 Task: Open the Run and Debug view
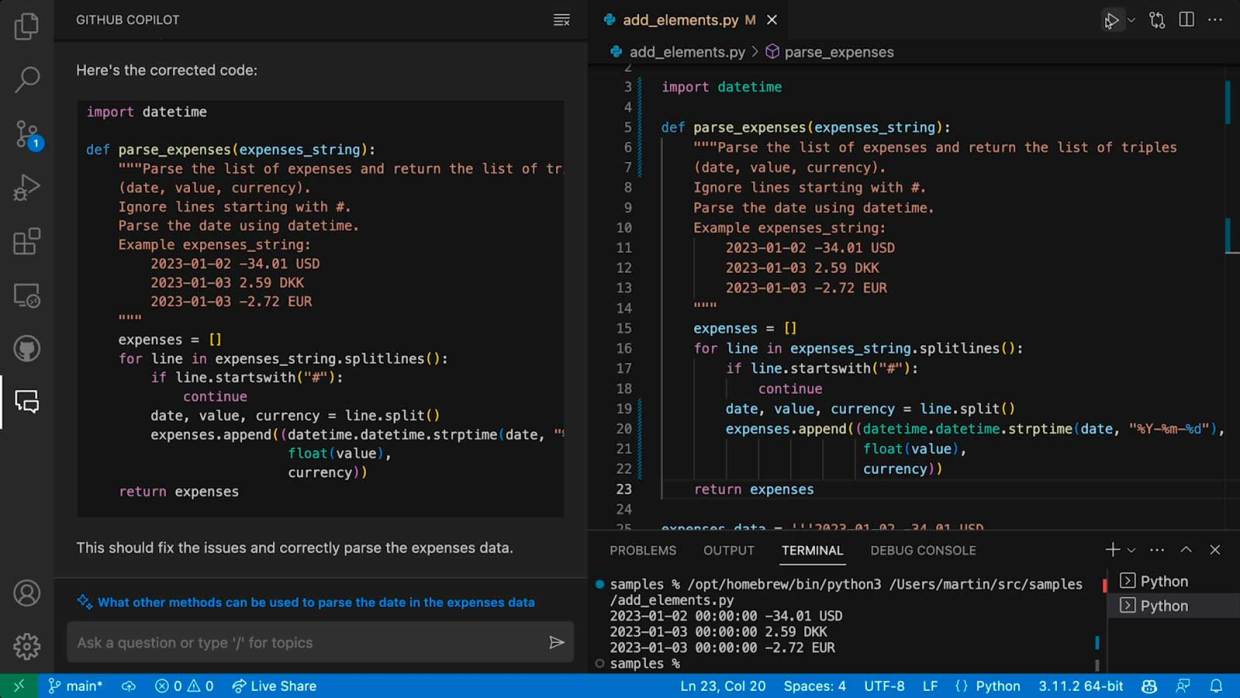27,187
